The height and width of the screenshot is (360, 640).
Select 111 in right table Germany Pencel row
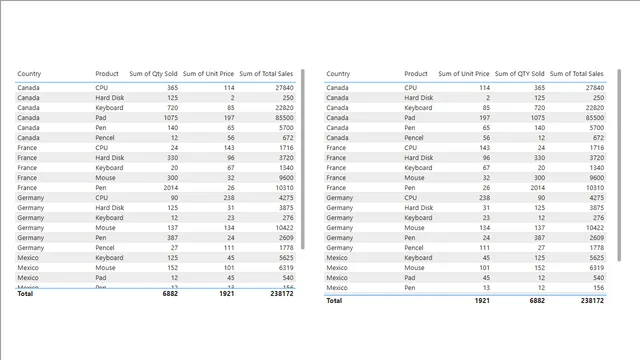(x=485, y=248)
